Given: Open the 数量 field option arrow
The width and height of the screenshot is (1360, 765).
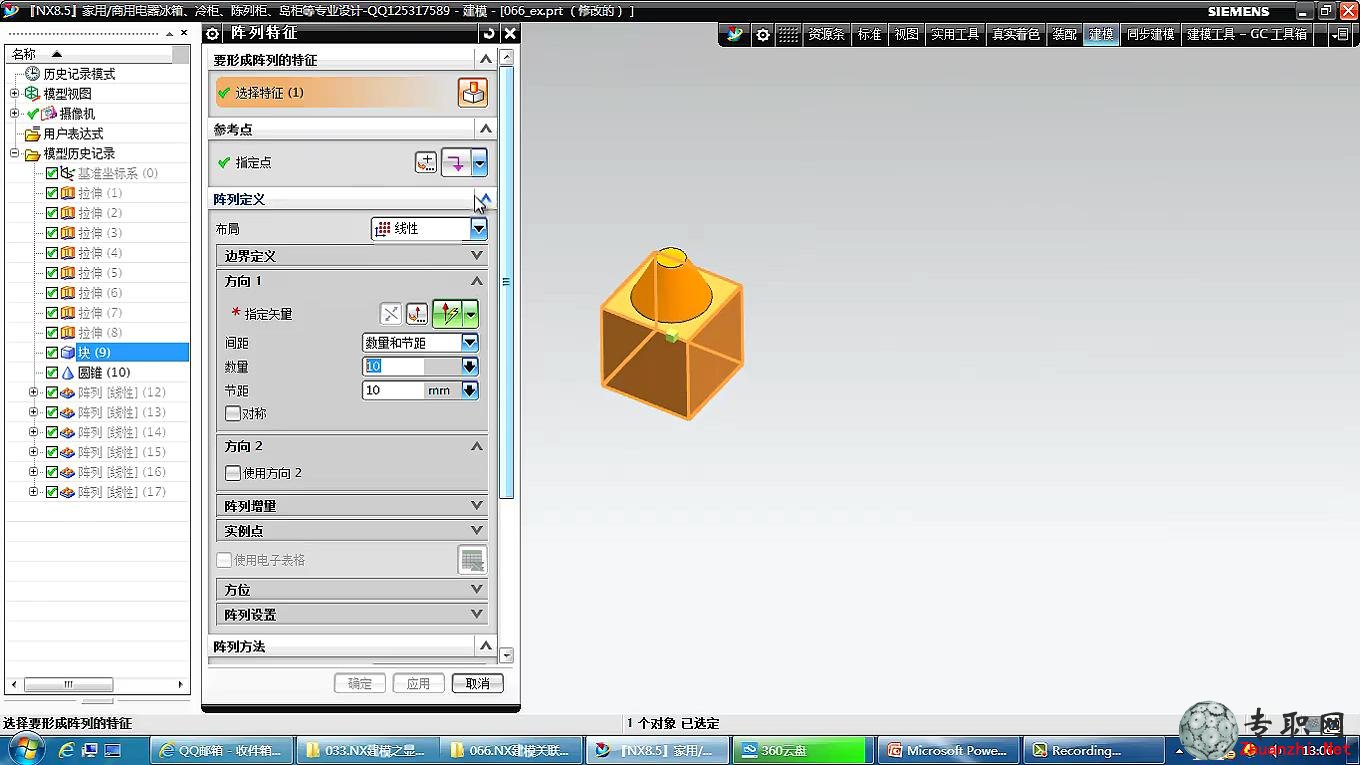Looking at the screenshot, I should [470, 366].
